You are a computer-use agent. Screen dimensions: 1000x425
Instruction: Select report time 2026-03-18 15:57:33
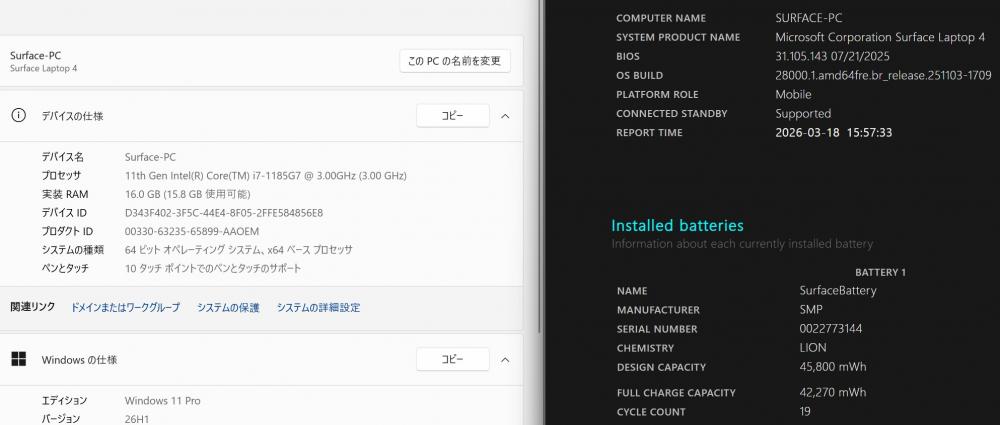[x=834, y=133]
